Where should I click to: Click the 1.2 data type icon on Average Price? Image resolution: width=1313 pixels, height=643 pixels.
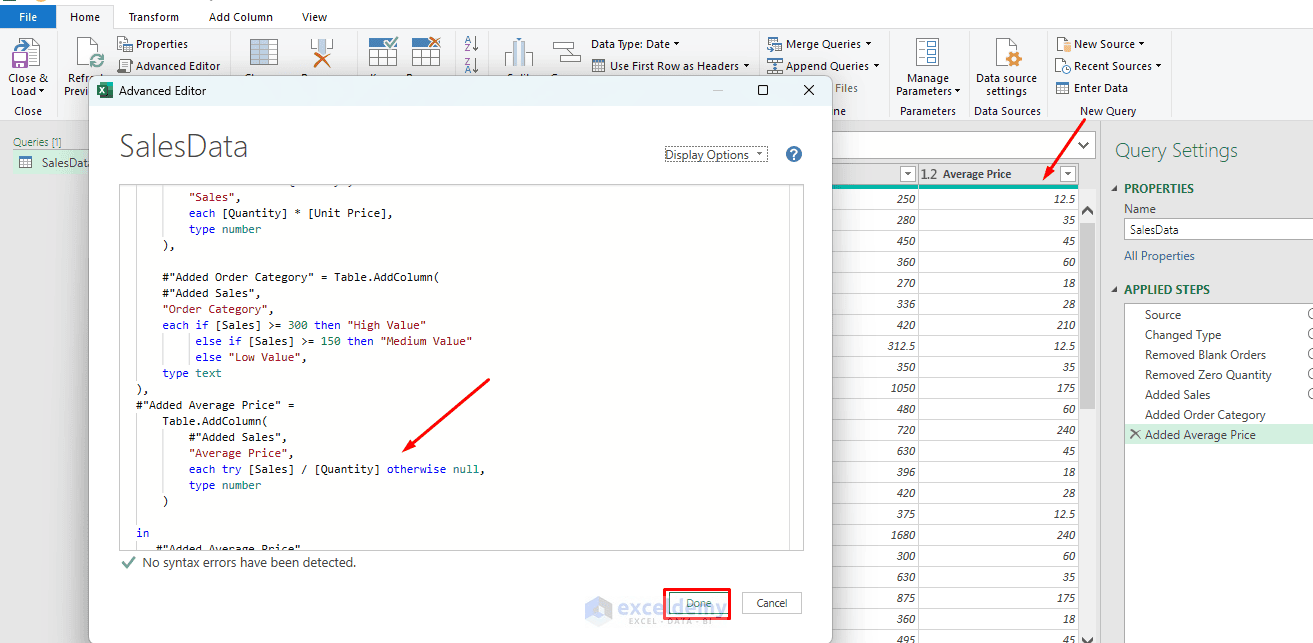[x=928, y=174]
